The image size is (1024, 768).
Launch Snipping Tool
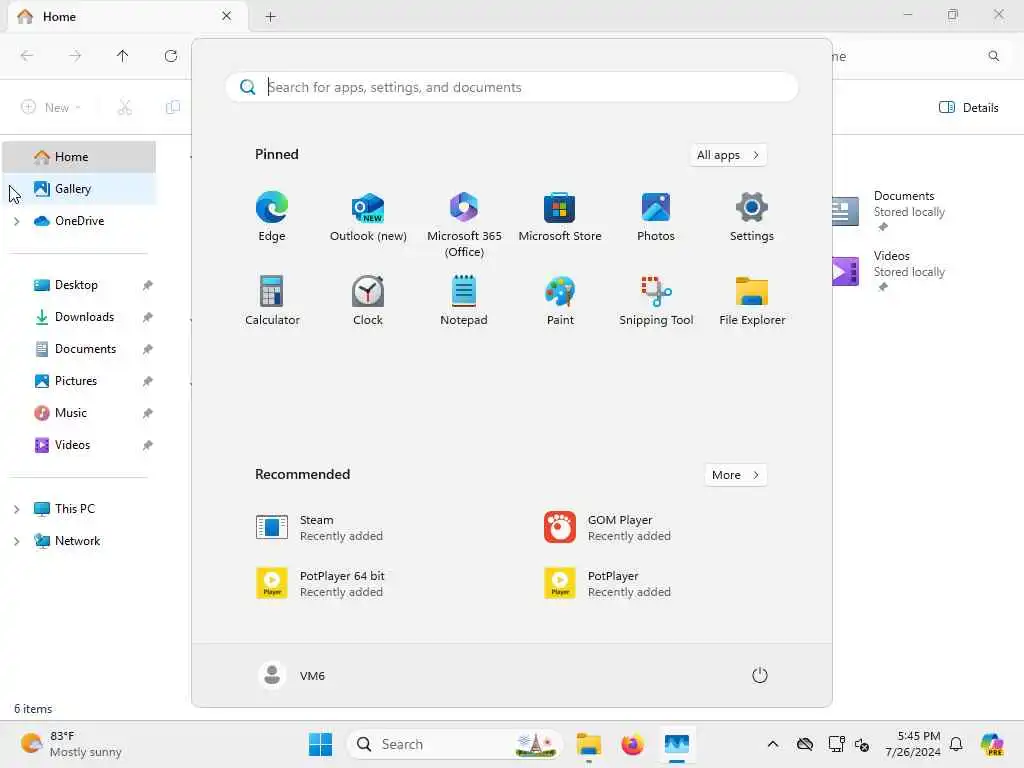pos(656,300)
